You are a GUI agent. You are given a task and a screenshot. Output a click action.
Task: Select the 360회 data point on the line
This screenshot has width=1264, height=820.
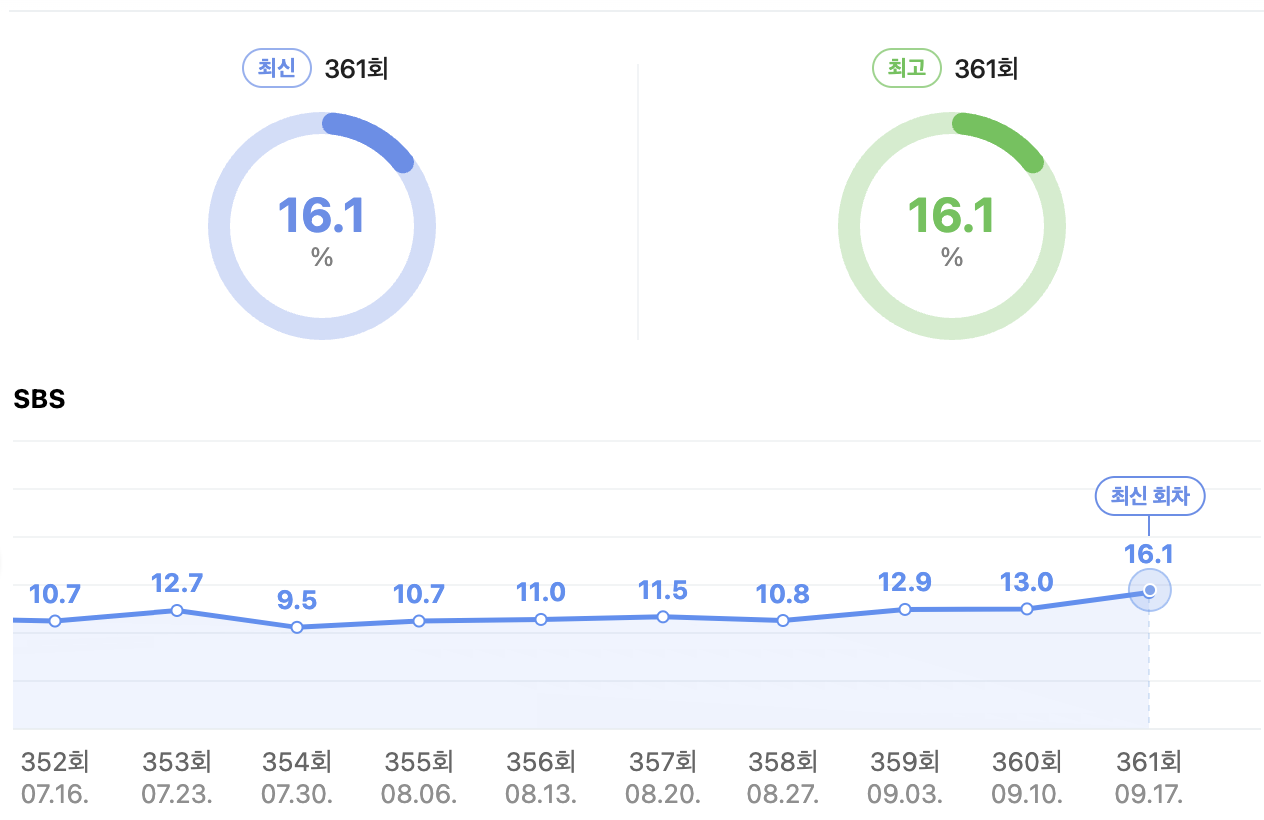1027,608
